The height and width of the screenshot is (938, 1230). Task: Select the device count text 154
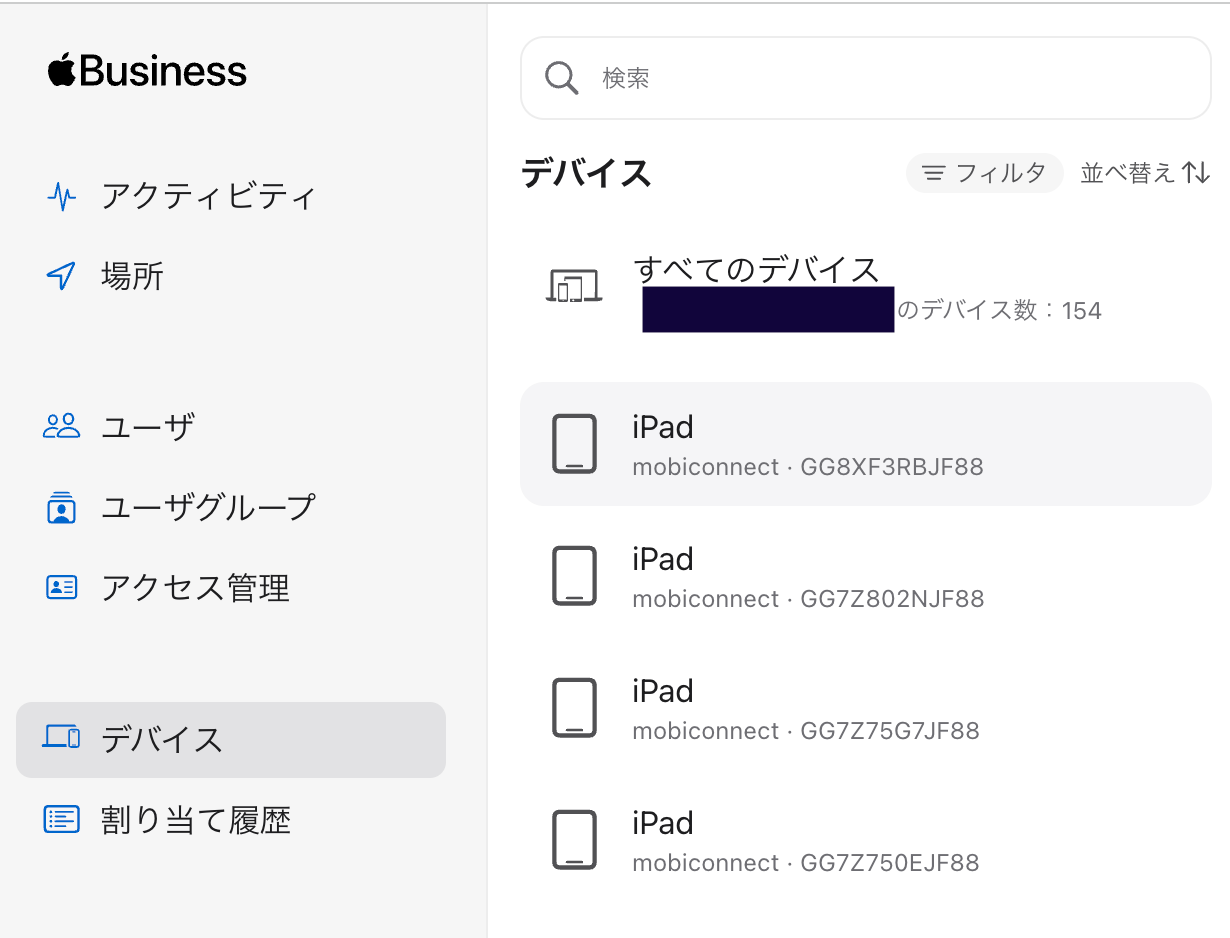click(1082, 311)
